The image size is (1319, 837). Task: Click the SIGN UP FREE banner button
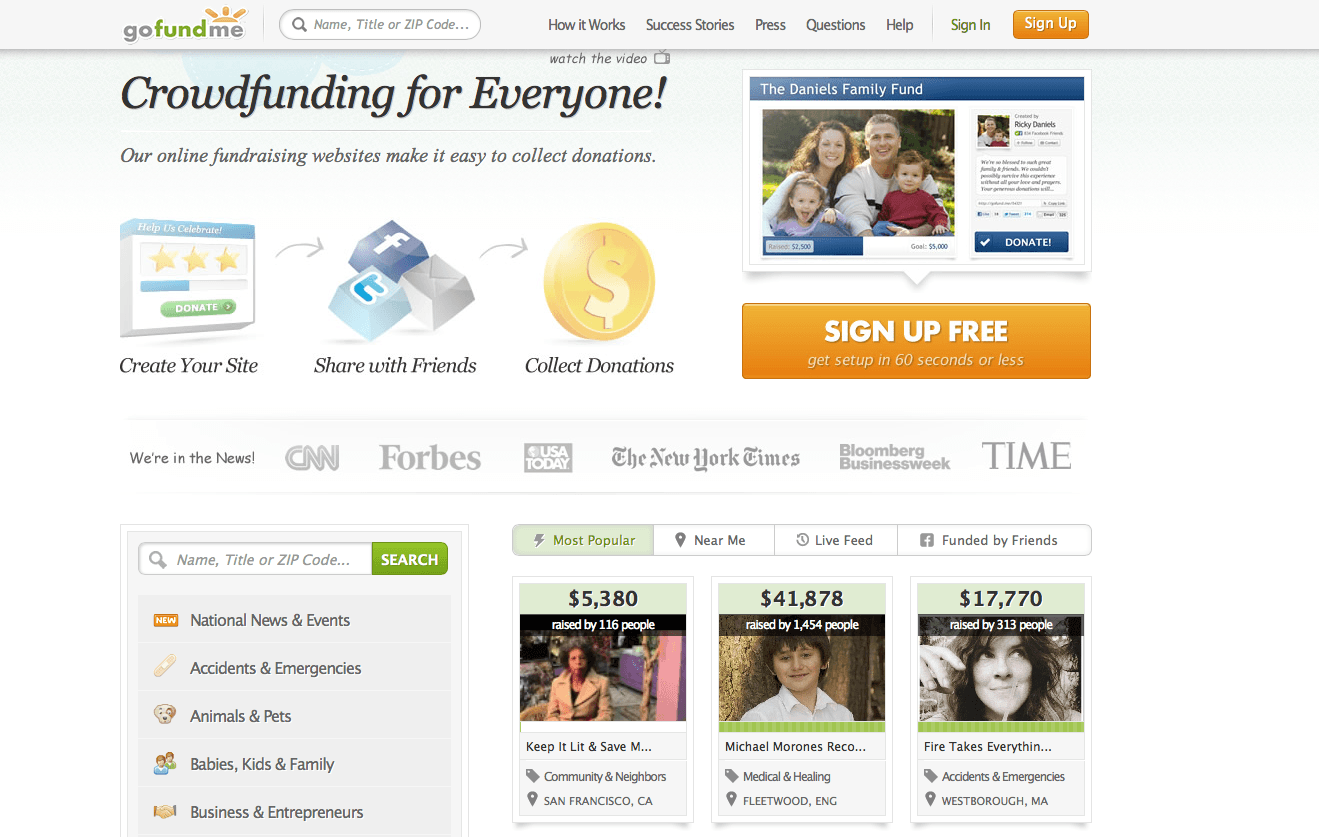[916, 341]
